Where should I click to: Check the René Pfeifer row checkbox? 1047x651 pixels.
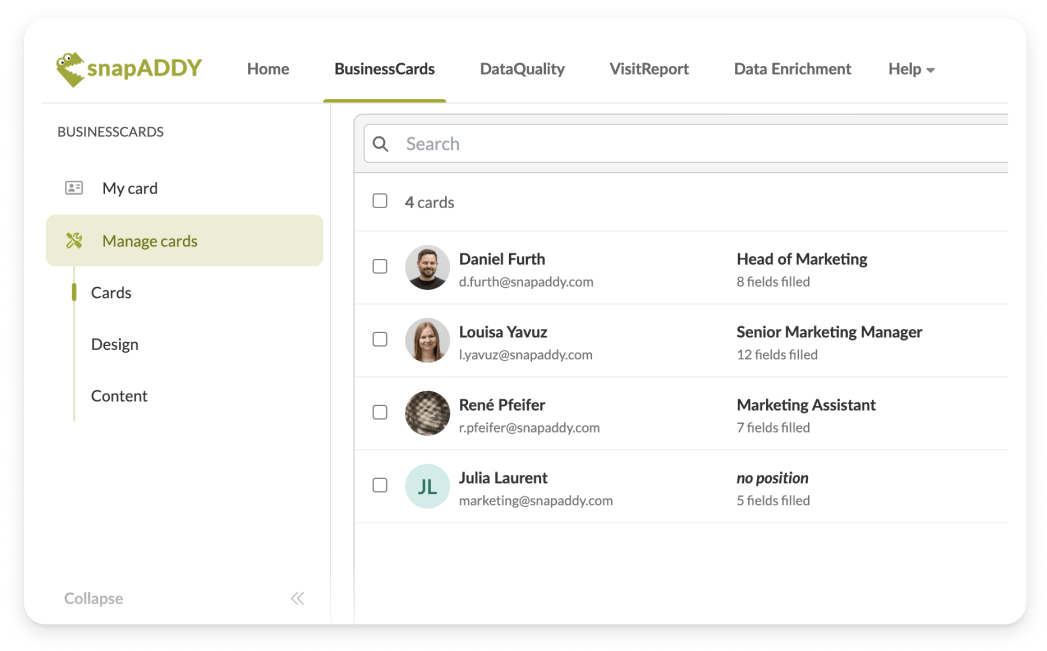click(x=380, y=412)
